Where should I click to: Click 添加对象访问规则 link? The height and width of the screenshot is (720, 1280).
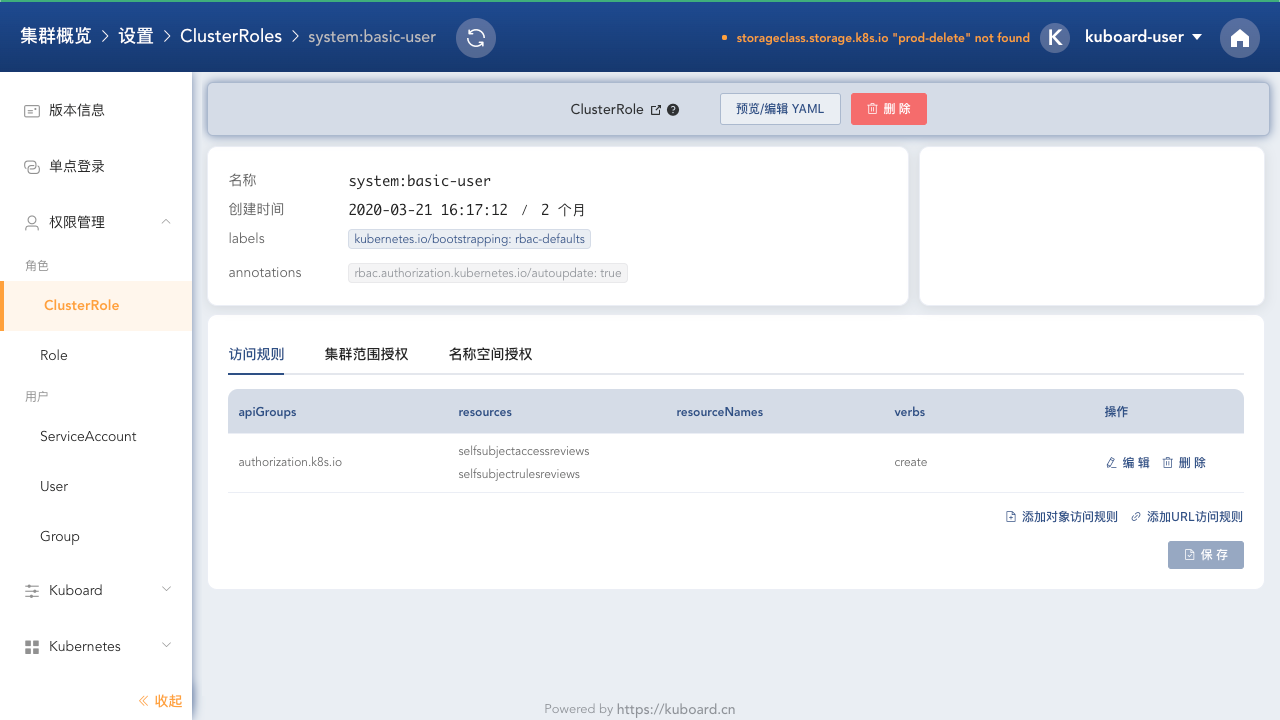(x=1062, y=517)
